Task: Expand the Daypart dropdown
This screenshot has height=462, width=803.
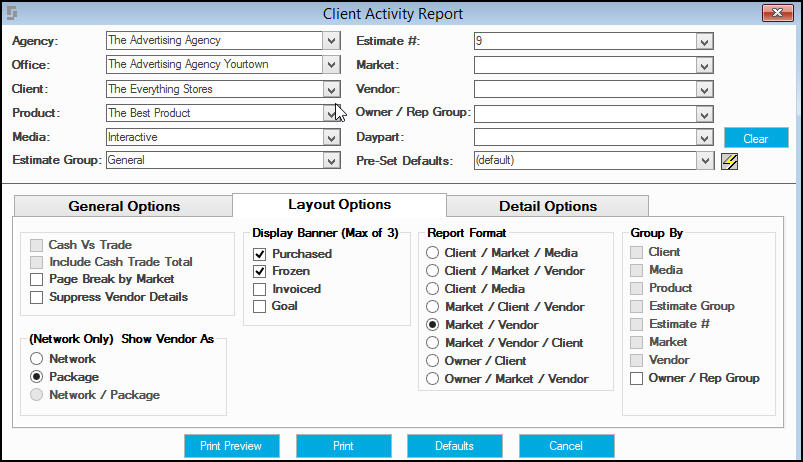Action: [x=704, y=137]
